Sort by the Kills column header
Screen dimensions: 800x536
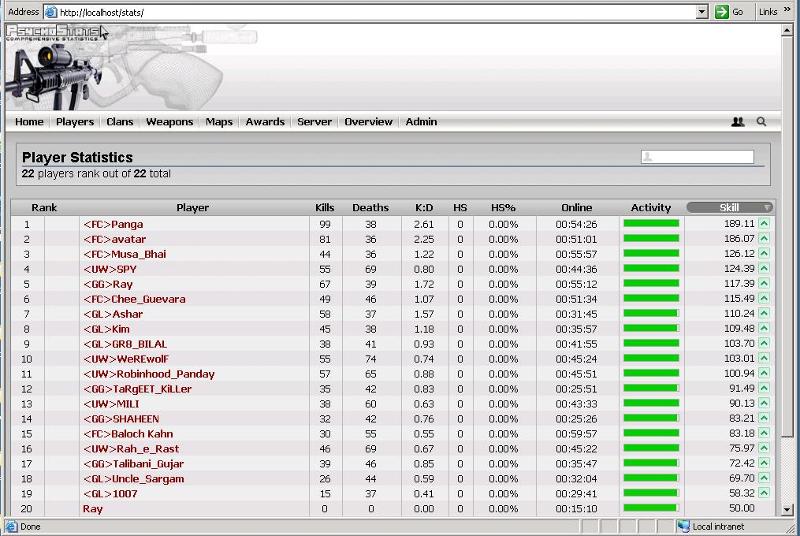[x=324, y=207]
